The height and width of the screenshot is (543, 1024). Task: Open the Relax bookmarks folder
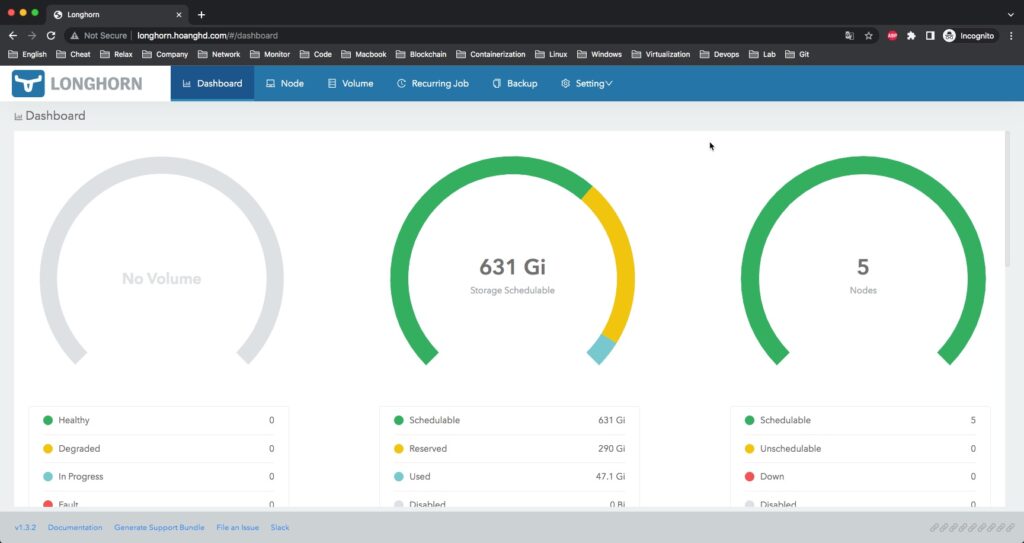point(116,54)
